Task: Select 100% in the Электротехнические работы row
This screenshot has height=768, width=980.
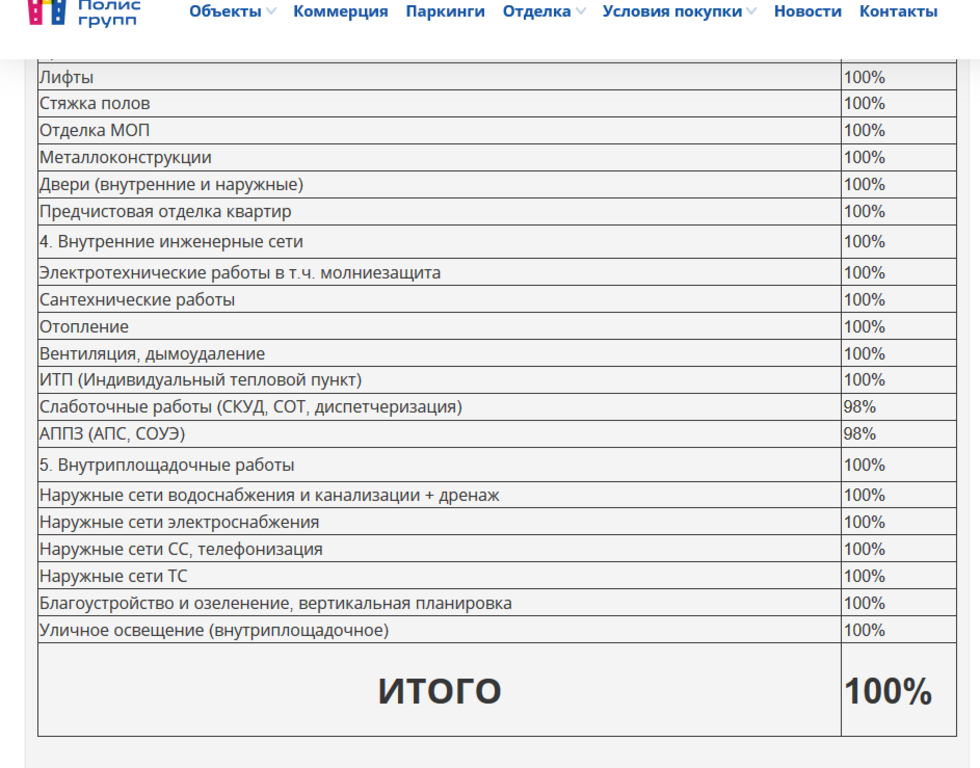Action: click(x=864, y=272)
